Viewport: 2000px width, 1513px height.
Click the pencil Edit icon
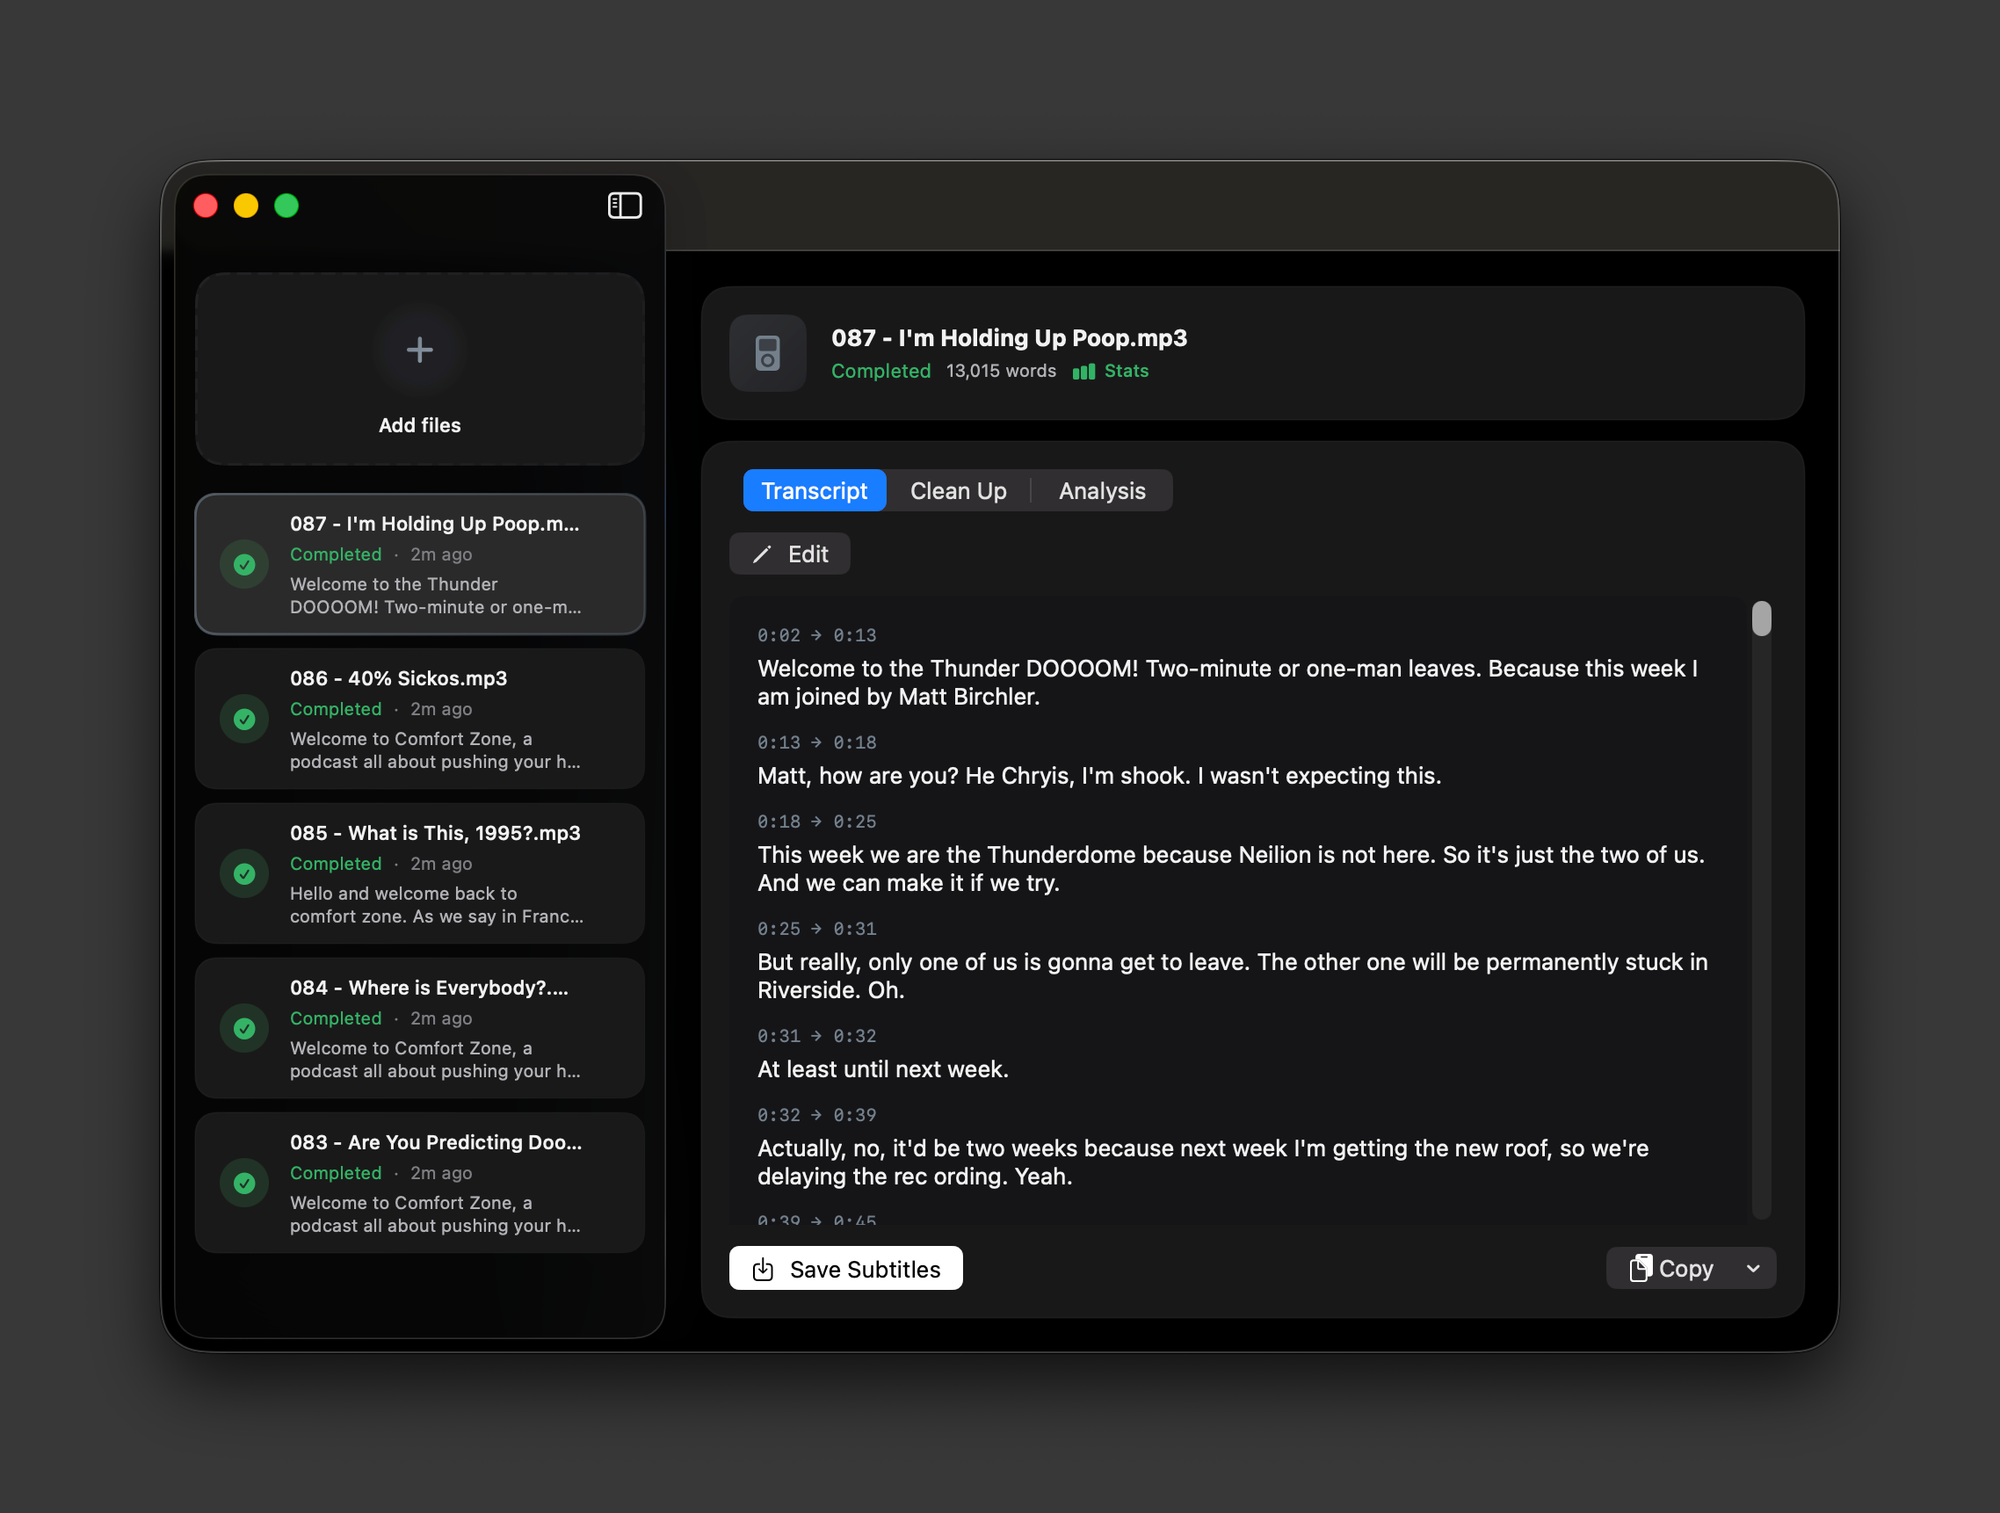762,555
